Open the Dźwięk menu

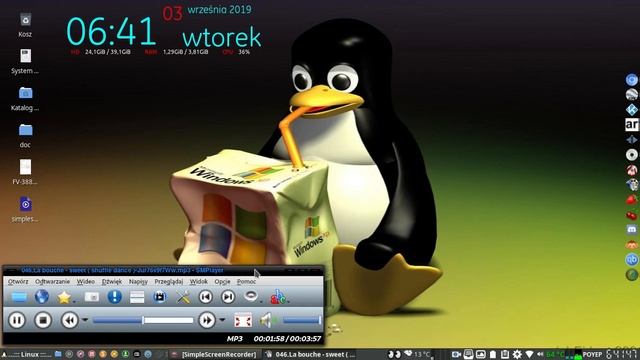pyautogui.click(x=112, y=282)
